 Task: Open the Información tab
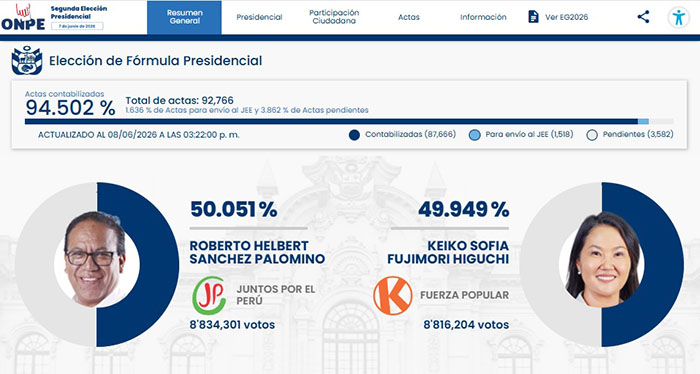tap(483, 17)
